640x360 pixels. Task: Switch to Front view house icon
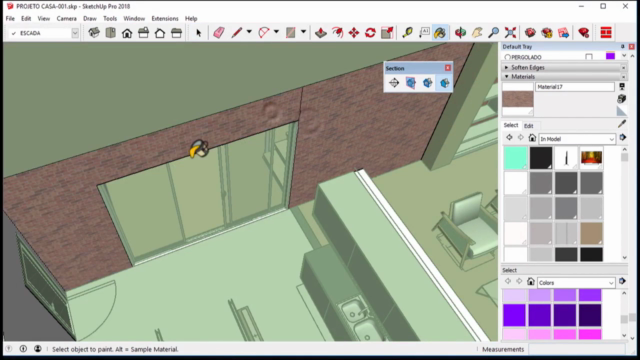(x=127, y=33)
